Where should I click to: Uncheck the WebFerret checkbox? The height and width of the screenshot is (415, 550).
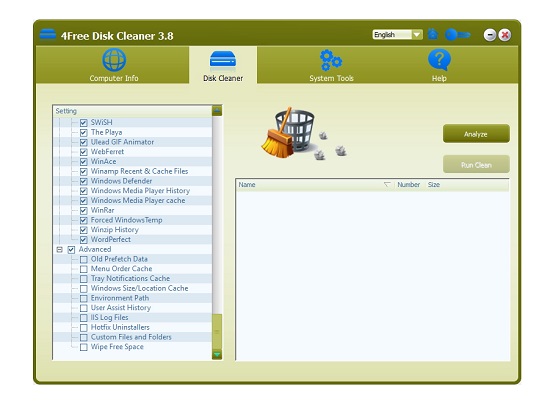(83, 152)
